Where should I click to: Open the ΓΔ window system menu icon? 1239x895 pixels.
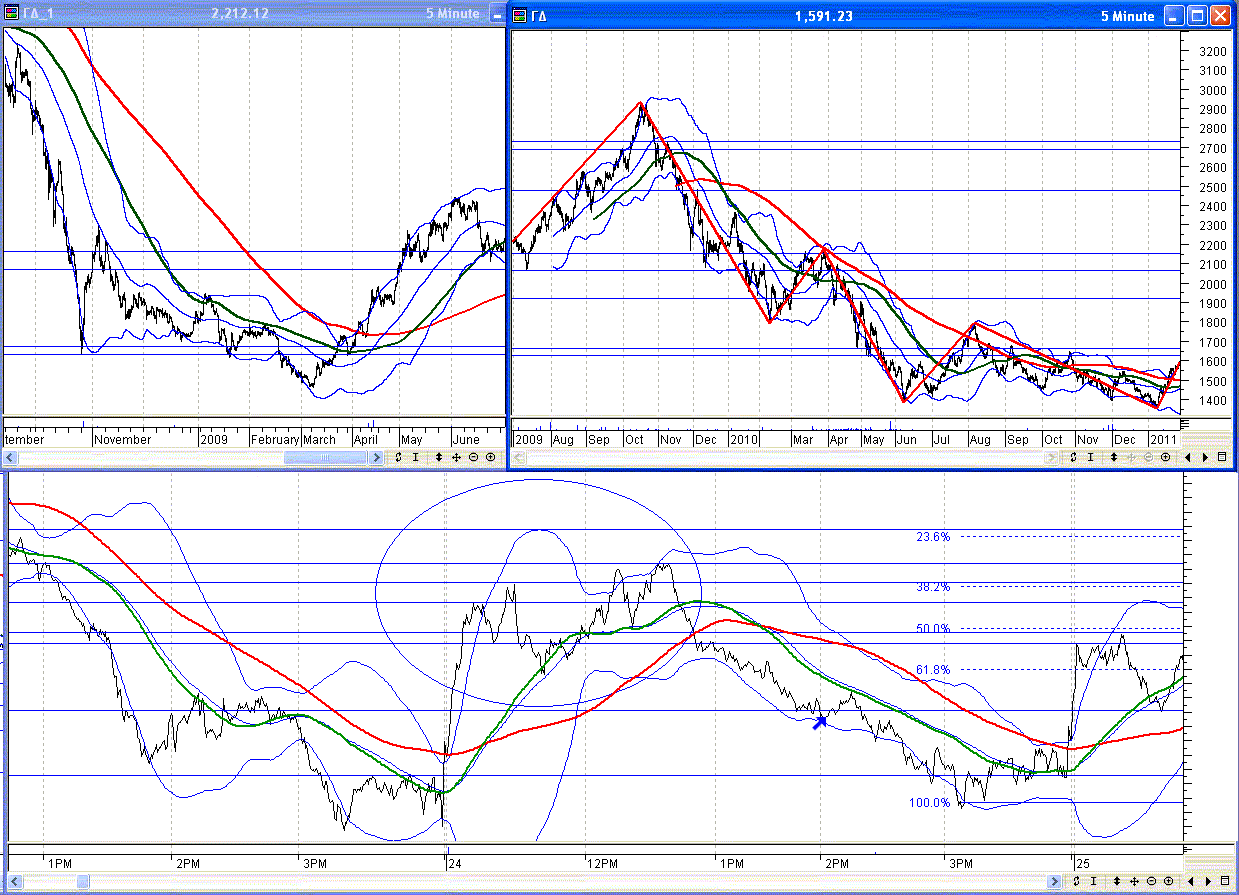tap(519, 16)
